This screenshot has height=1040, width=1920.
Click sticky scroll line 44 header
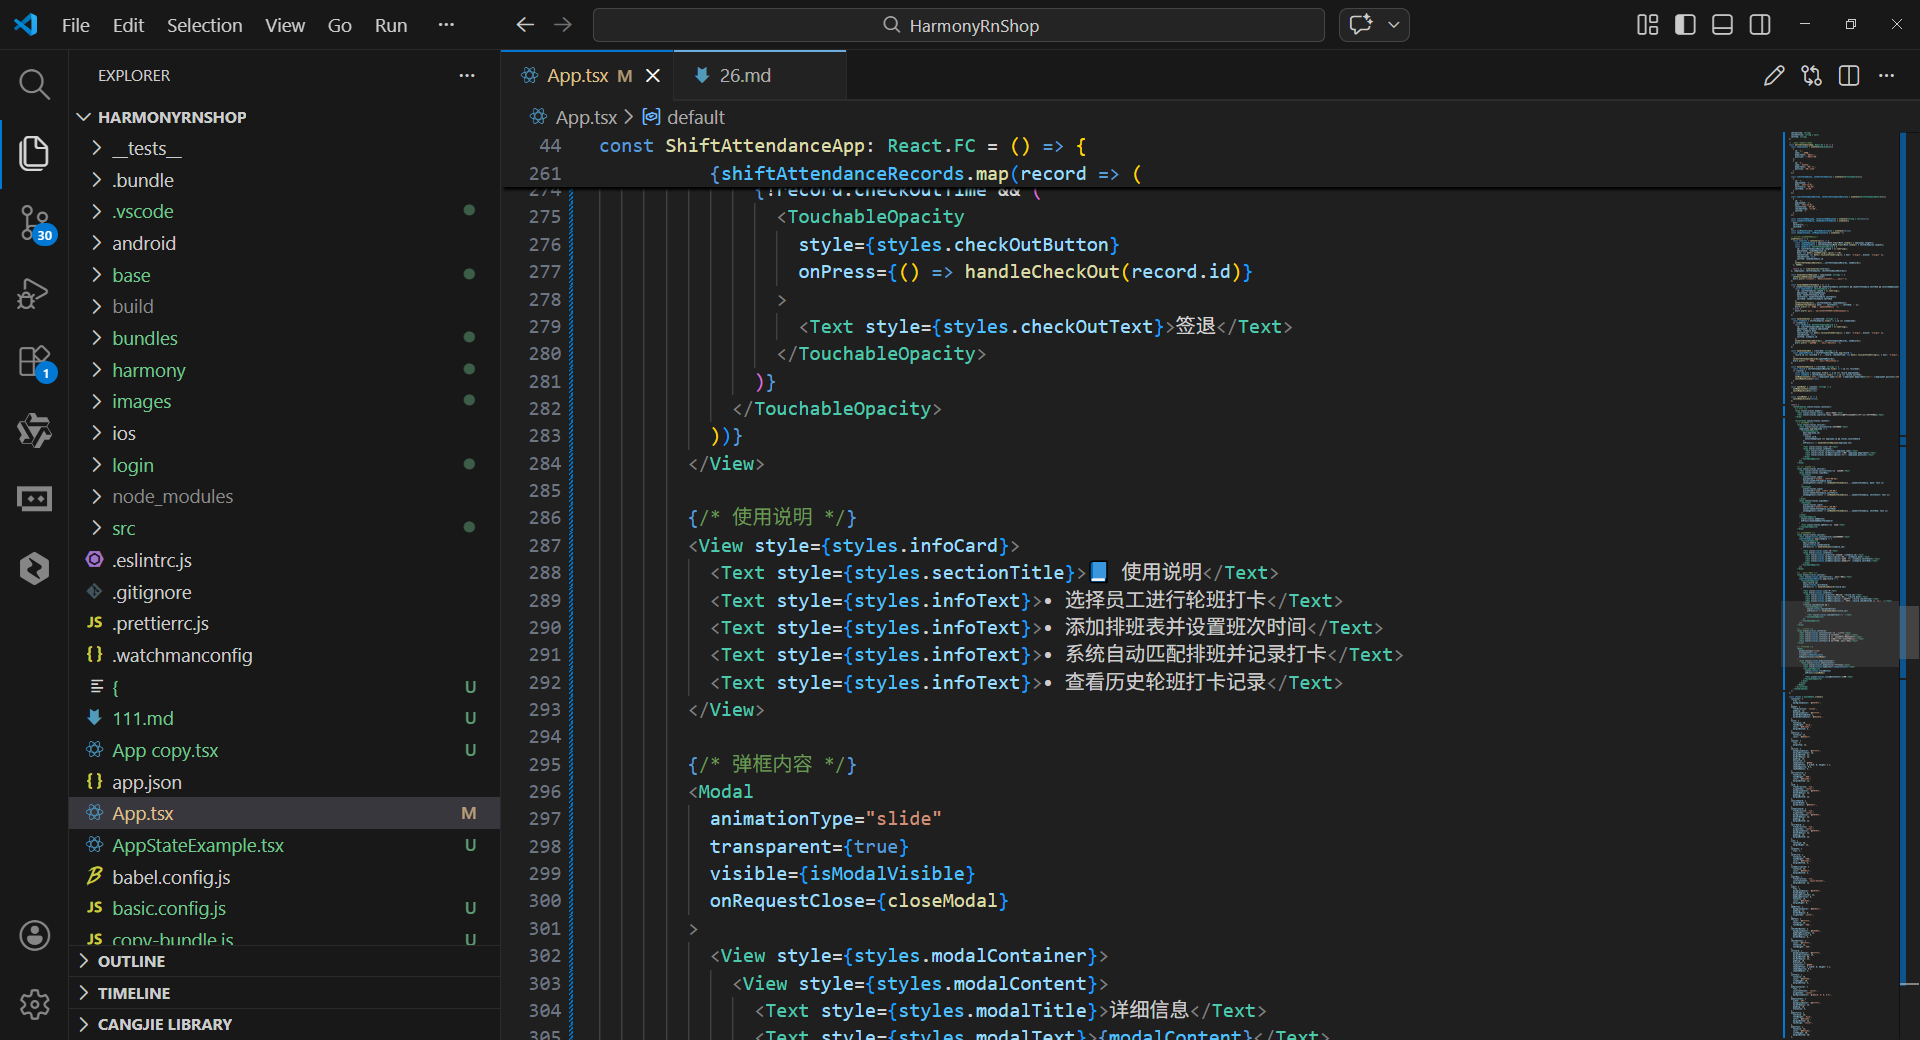point(1140,146)
